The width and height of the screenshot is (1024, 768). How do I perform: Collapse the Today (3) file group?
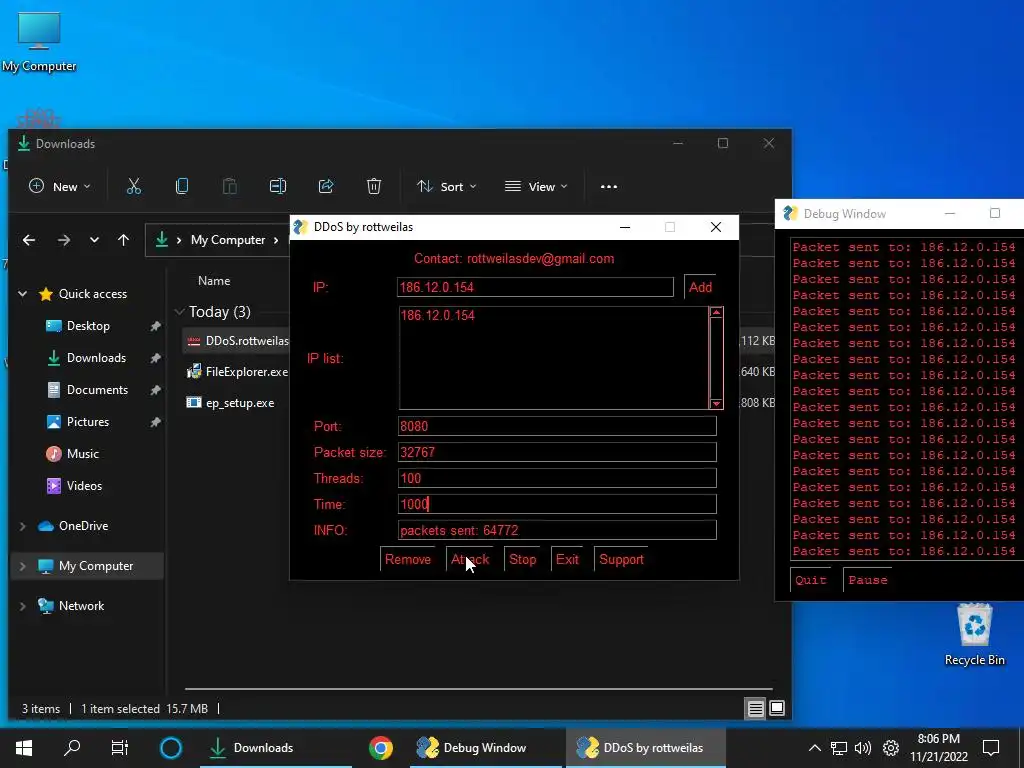[180, 312]
